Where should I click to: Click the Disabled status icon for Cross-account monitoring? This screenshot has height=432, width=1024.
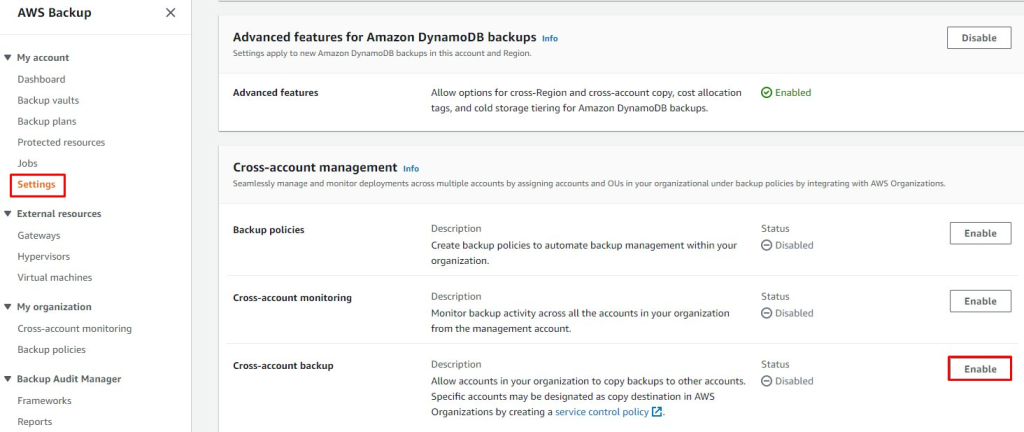[767, 313]
